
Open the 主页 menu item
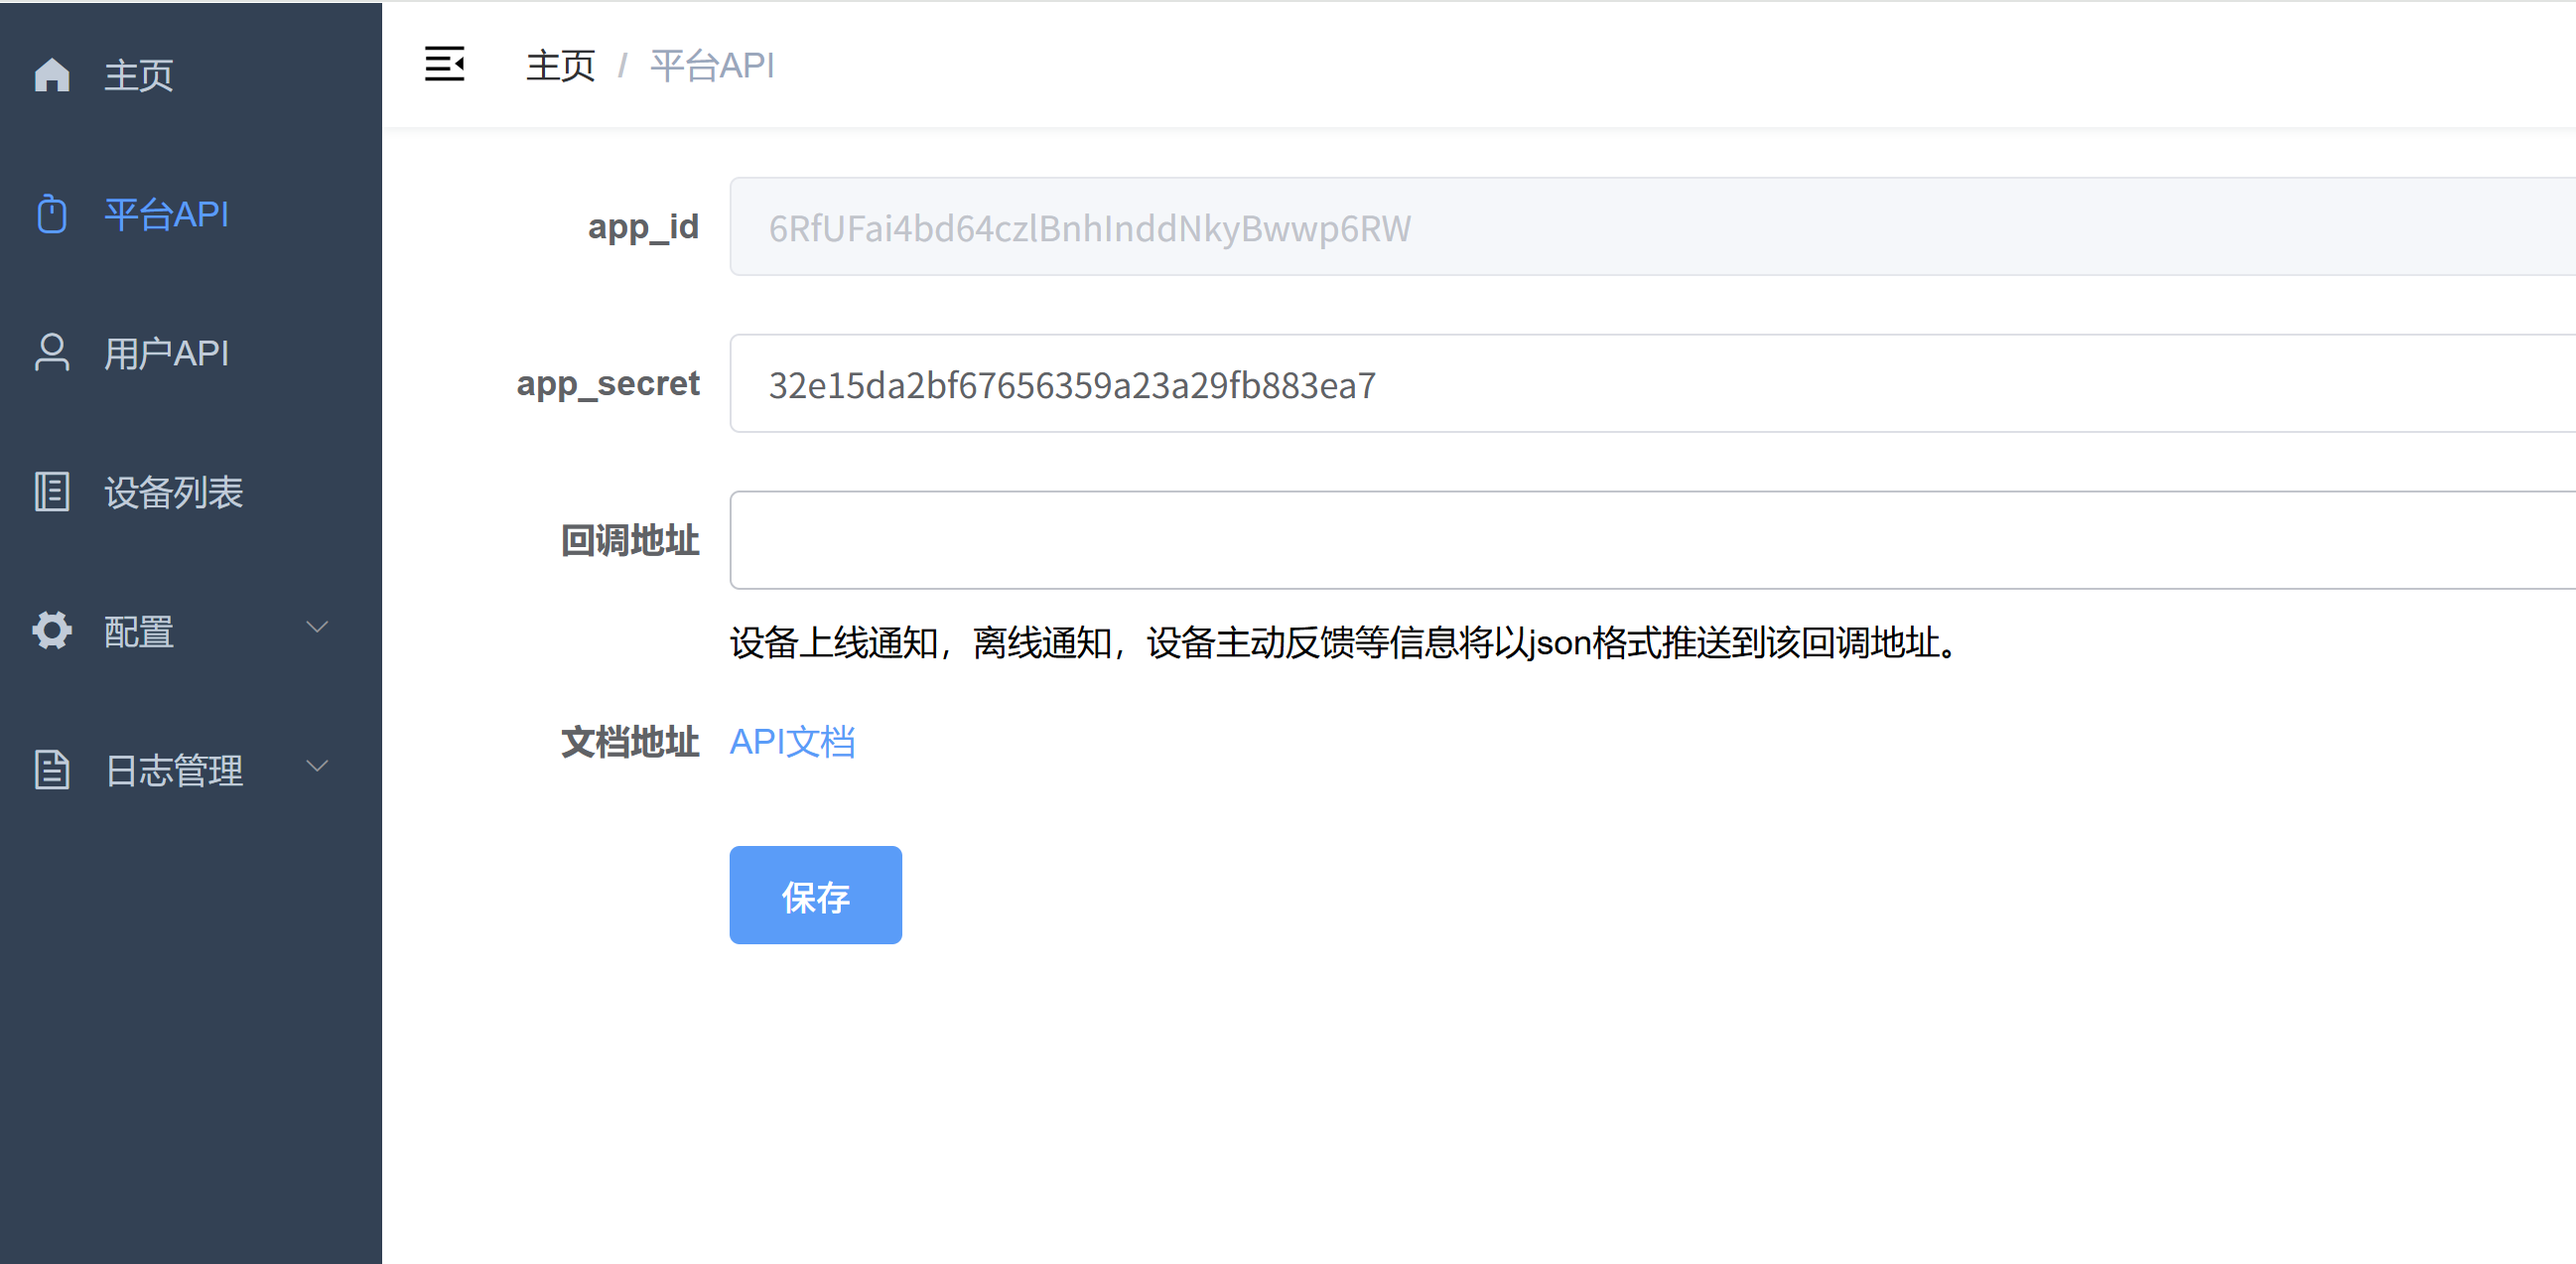139,75
